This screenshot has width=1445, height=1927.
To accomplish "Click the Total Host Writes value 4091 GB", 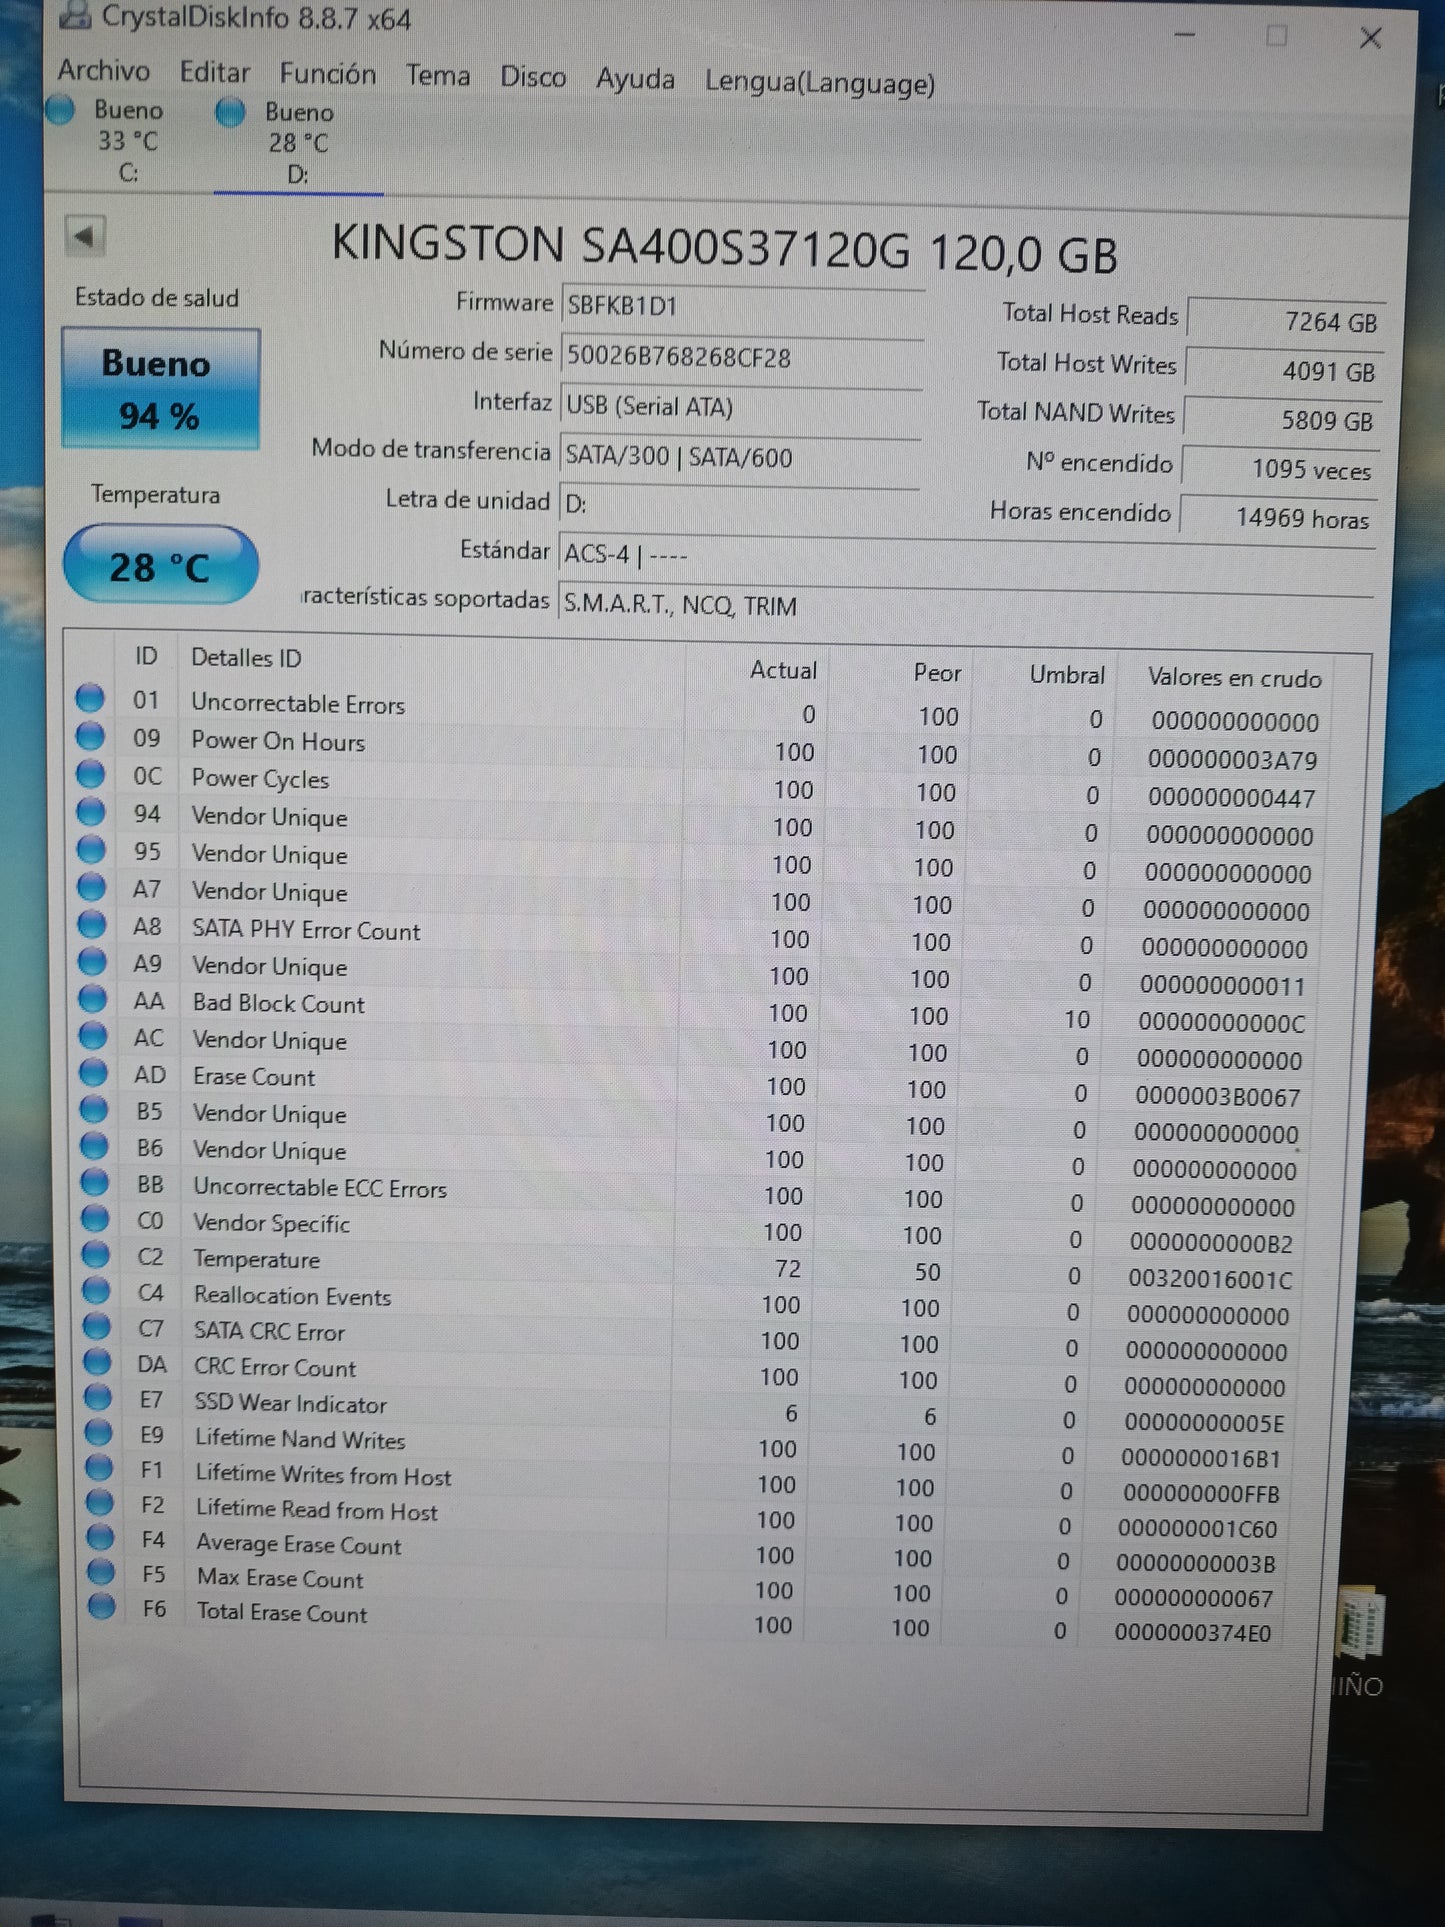I will click(1284, 370).
